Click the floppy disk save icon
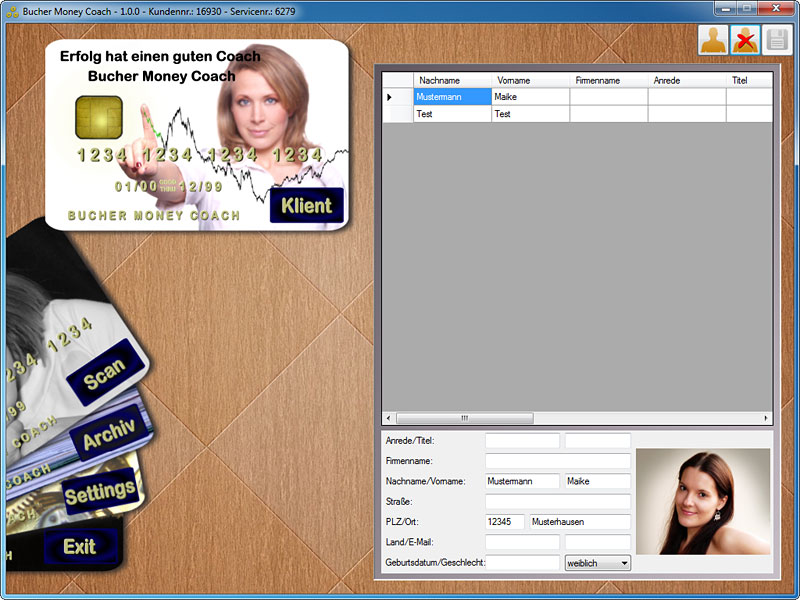Image resolution: width=800 pixels, height=600 pixels. click(777, 40)
